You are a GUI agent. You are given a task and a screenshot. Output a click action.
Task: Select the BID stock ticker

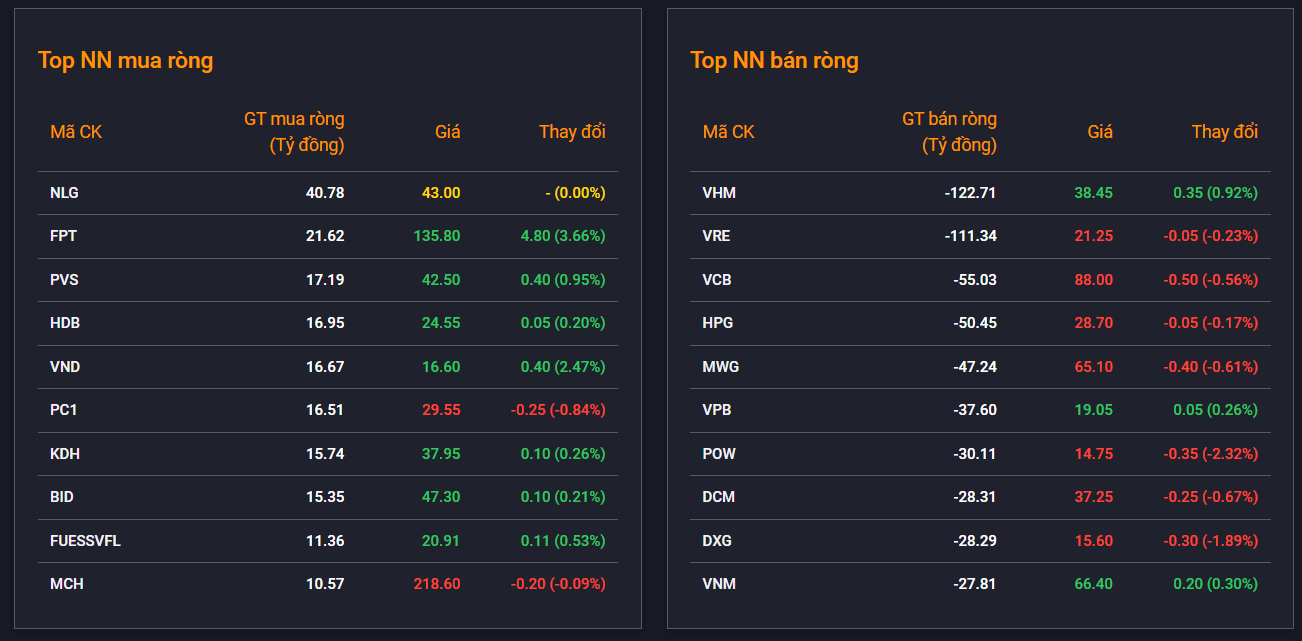pos(62,497)
